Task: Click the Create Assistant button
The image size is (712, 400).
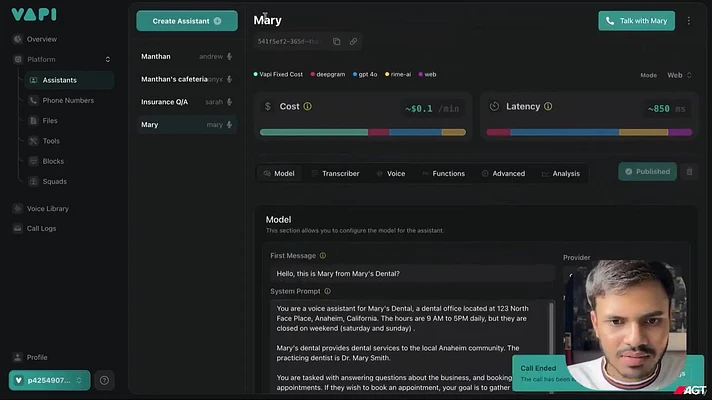Action: pyautogui.click(x=187, y=21)
